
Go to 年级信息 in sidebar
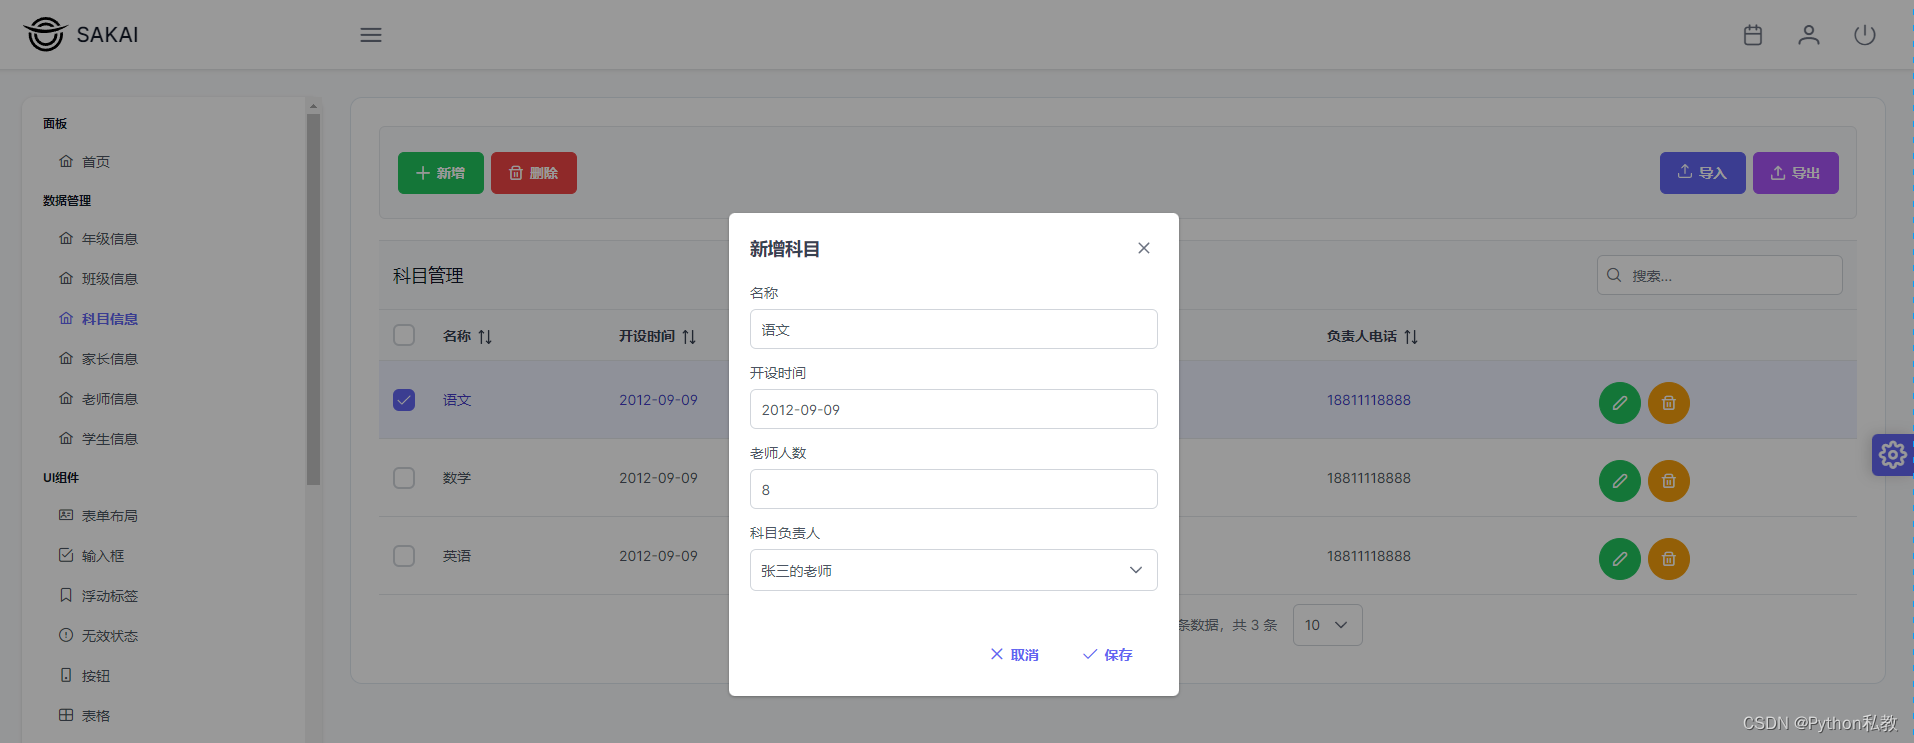point(110,239)
